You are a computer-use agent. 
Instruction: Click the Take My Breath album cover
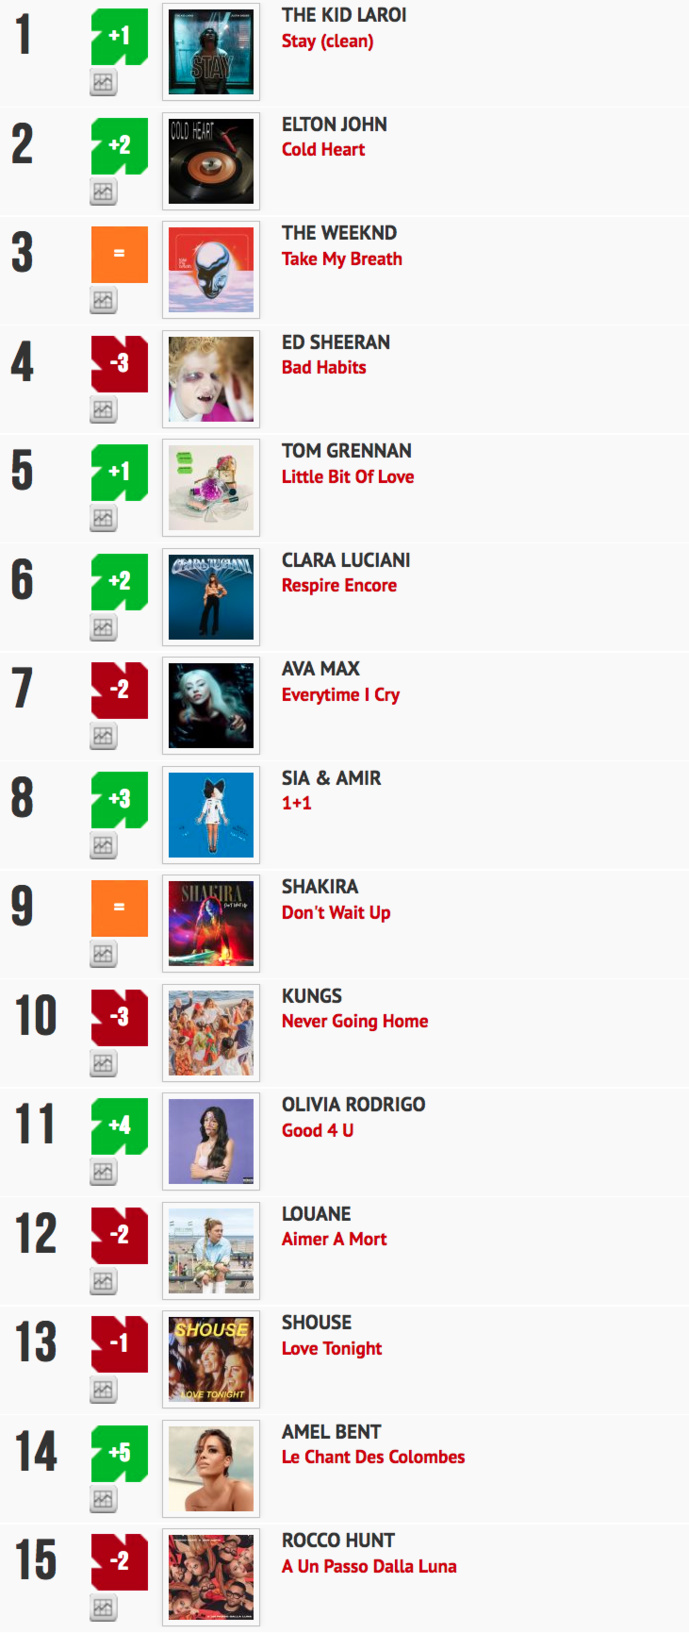coord(211,270)
